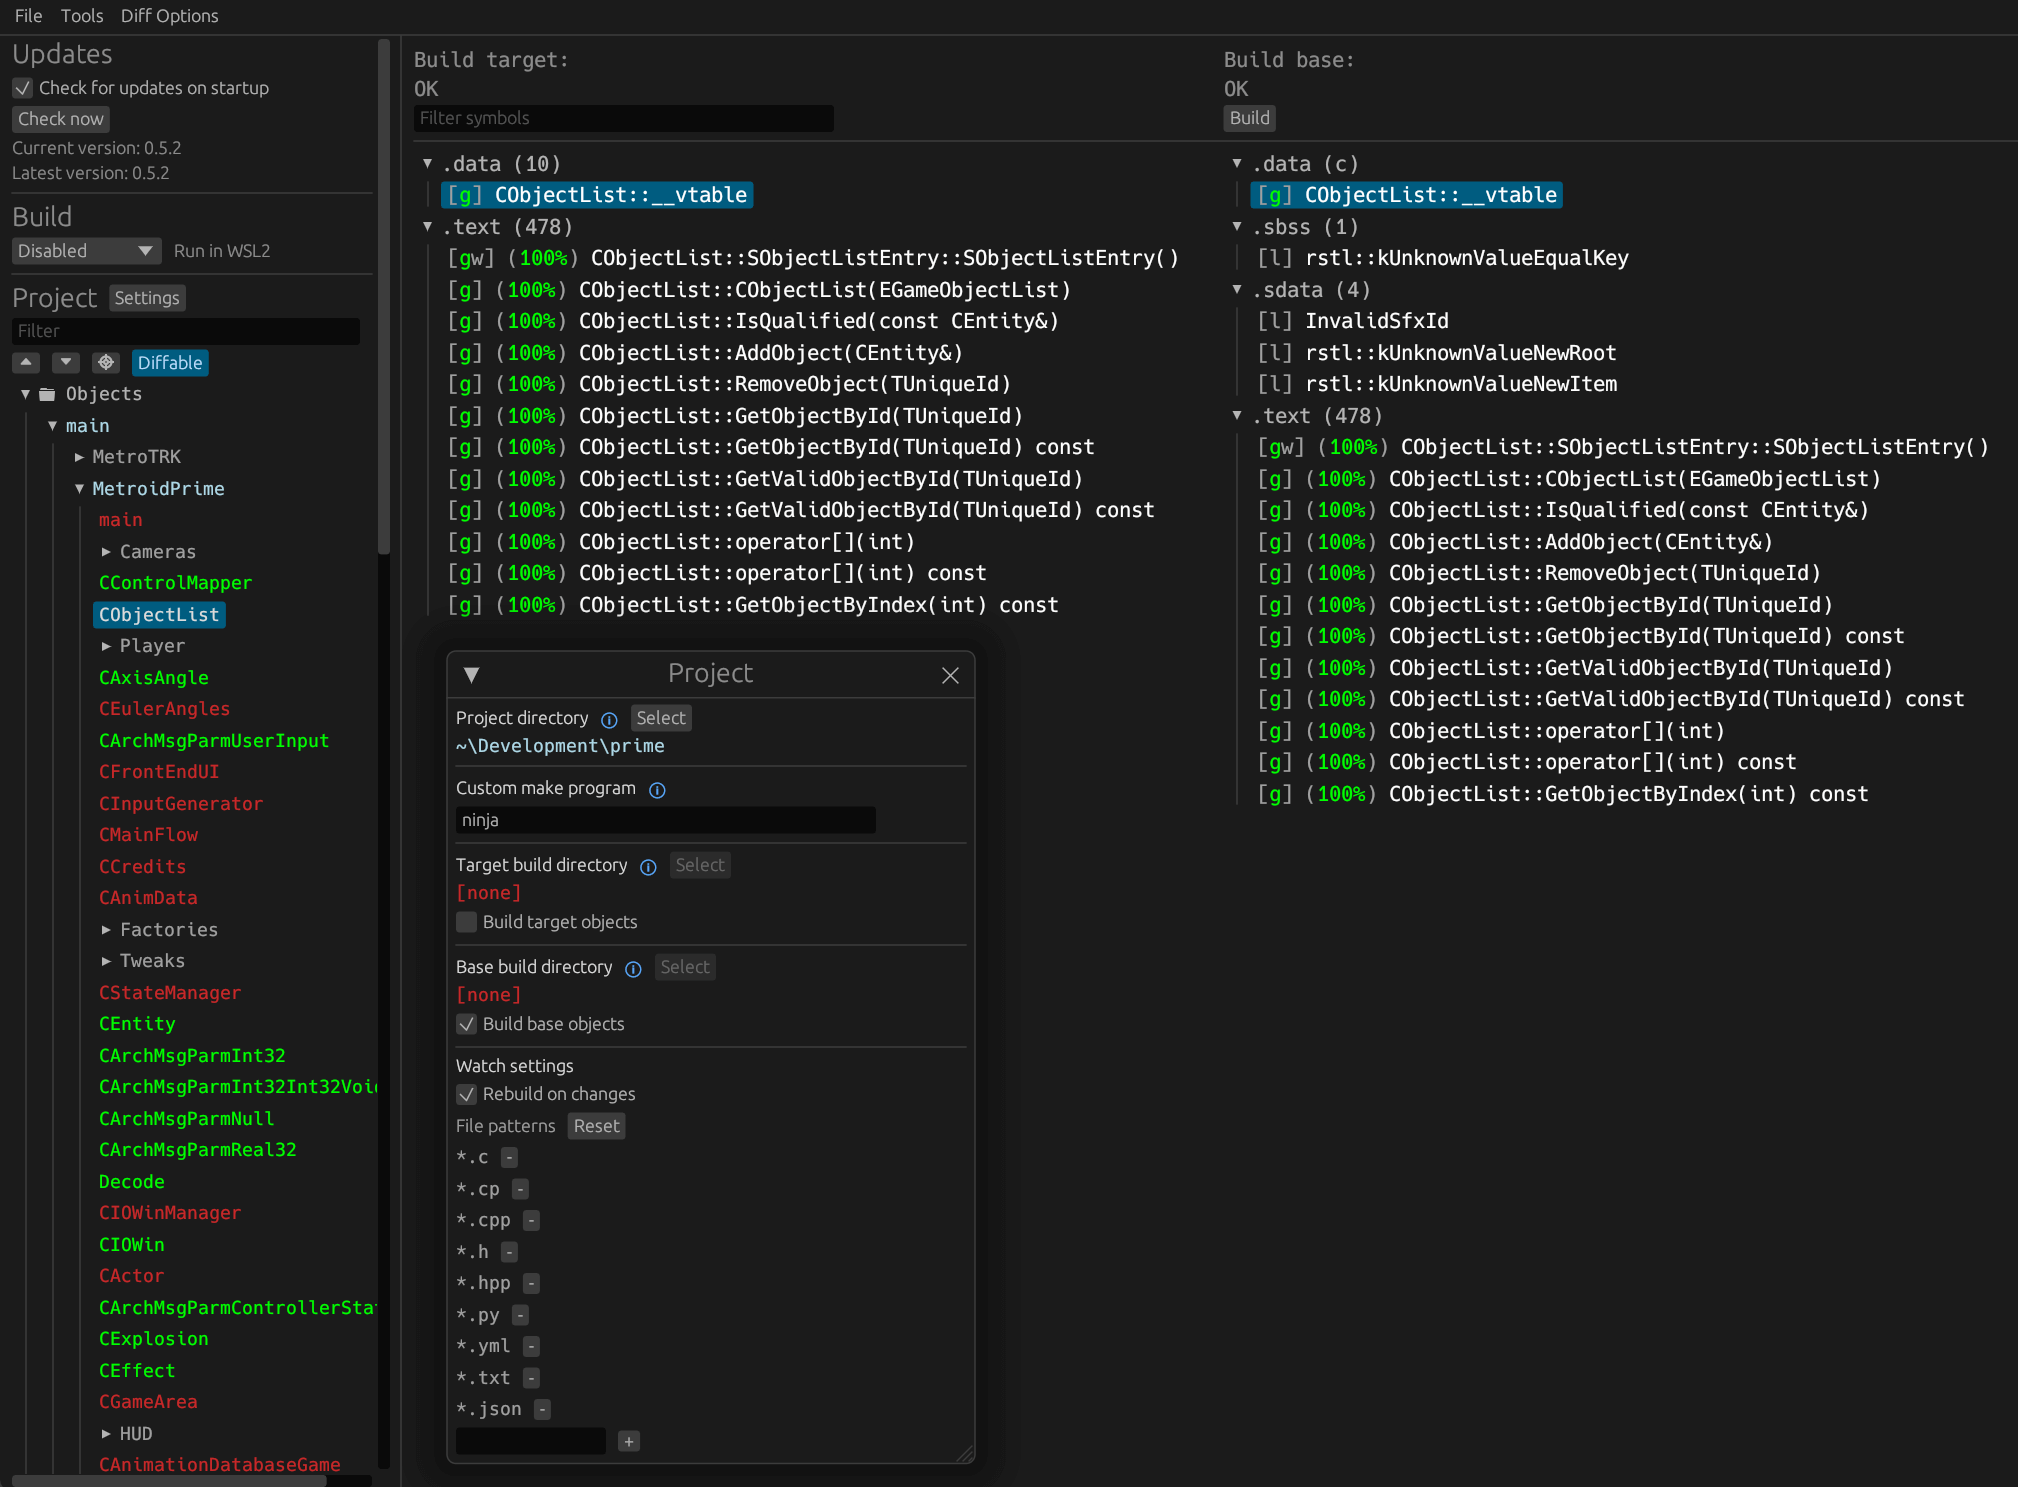Image resolution: width=2018 pixels, height=1487 pixels.
Task: Toggle Check for updates on startup
Action: [x=23, y=88]
